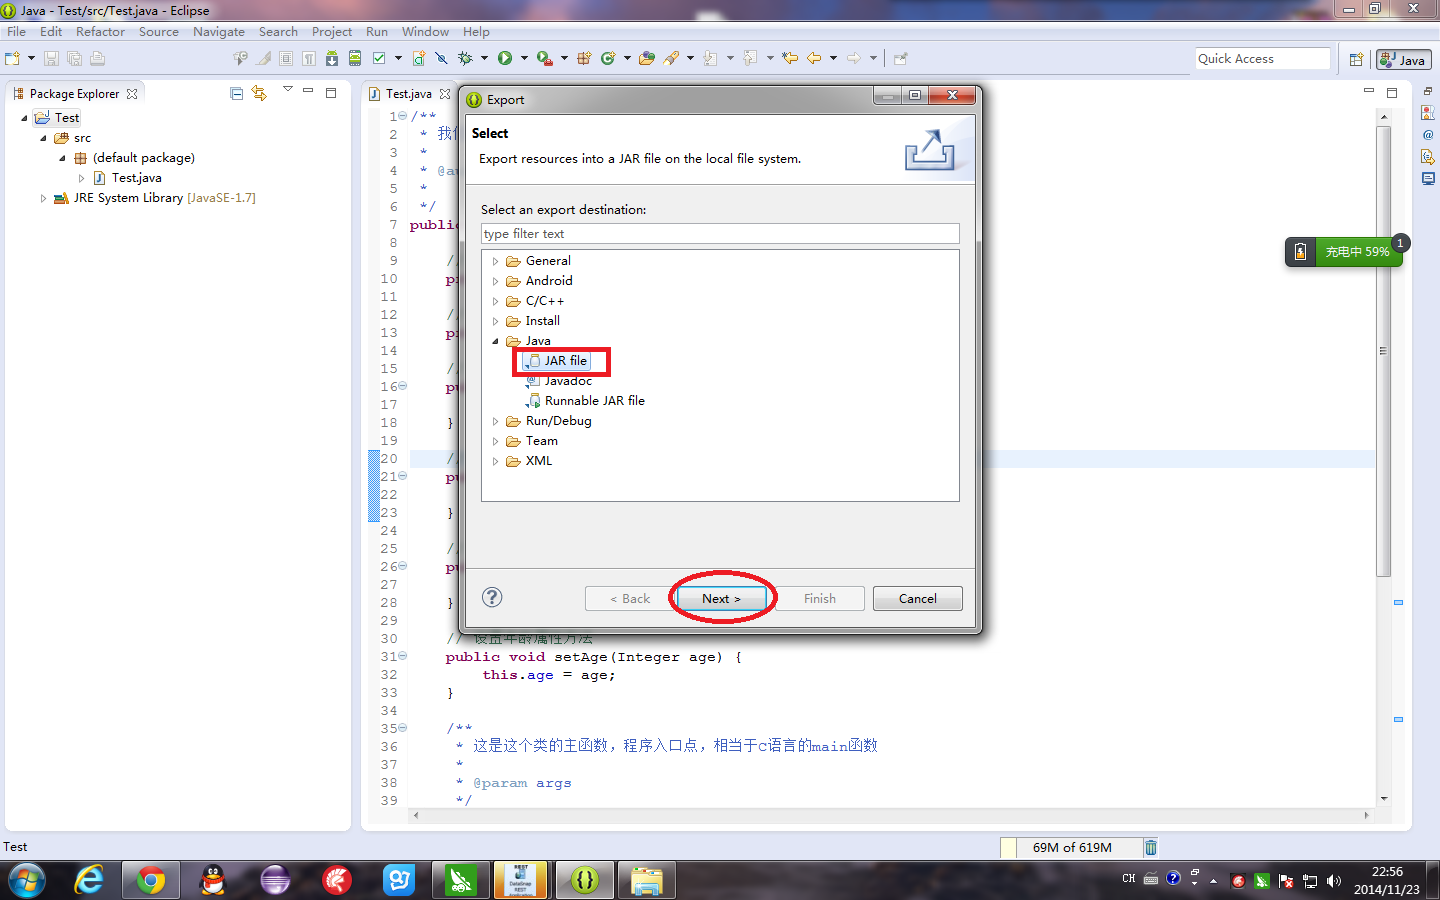This screenshot has width=1440, height=900.
Task: Click the New Java Package icon
Action: pyautogui.click(x=584, y=58)
